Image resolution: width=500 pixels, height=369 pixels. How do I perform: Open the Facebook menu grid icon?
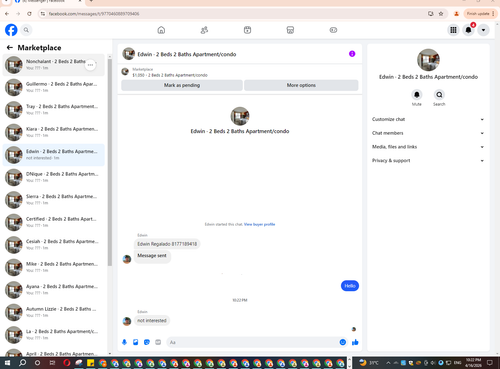(x=453, y=30)
